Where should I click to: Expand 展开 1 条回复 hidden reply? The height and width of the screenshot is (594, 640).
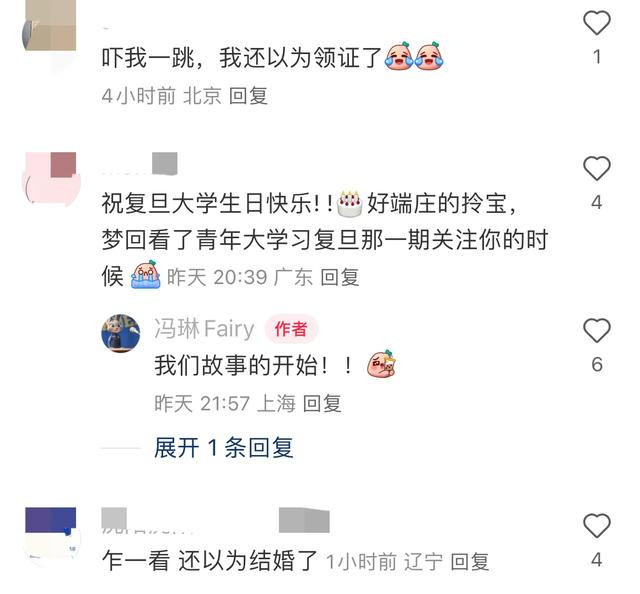point(224,447)
